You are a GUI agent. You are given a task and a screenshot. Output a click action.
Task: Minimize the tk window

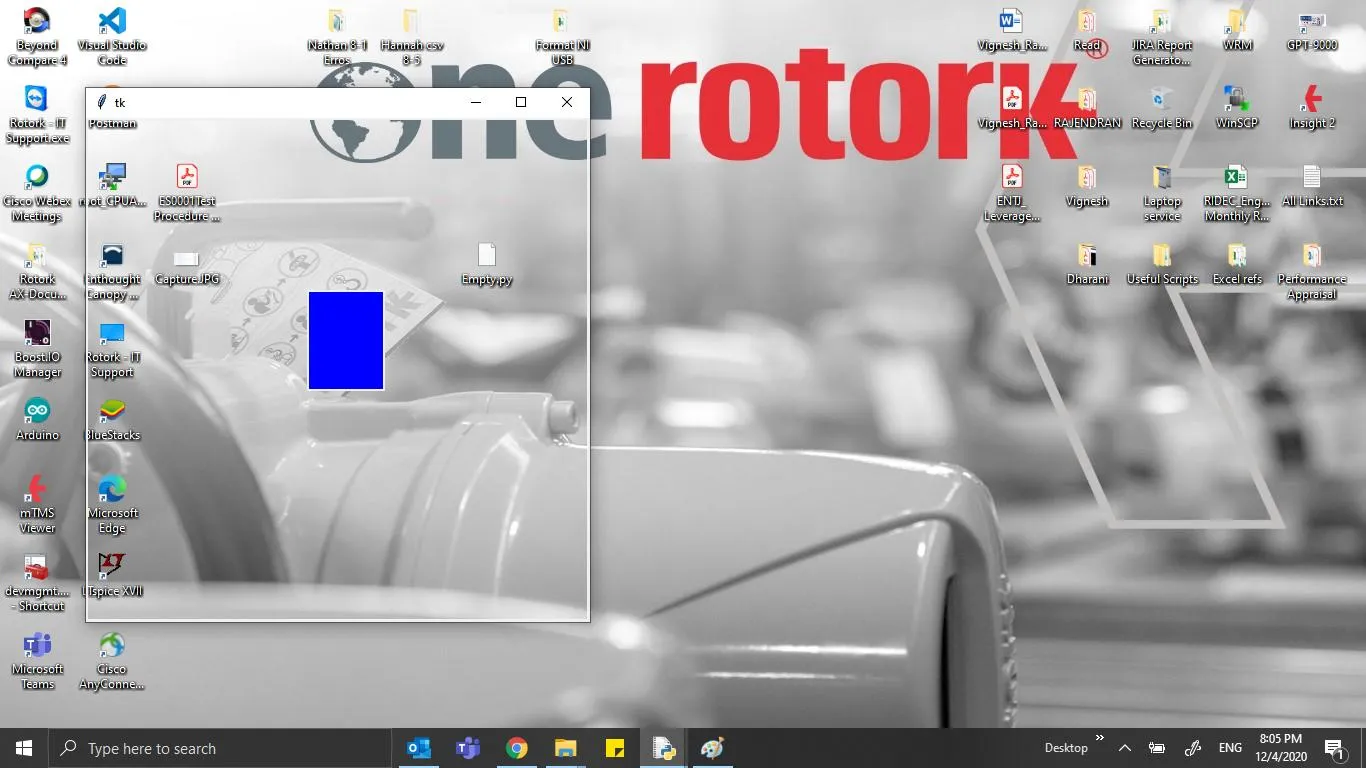(476, 102)
